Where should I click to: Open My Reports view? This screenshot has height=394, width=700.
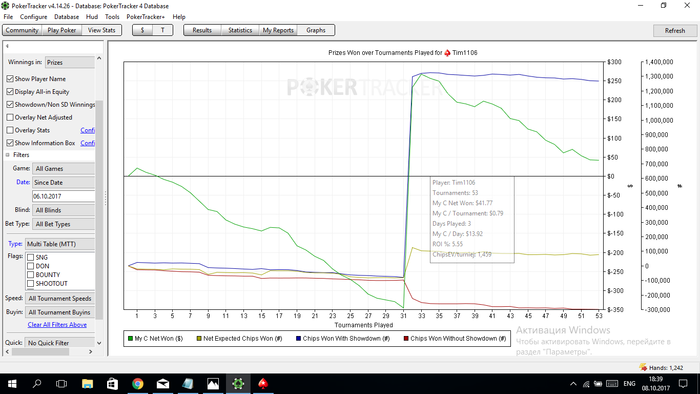click(x=278, y=30)
